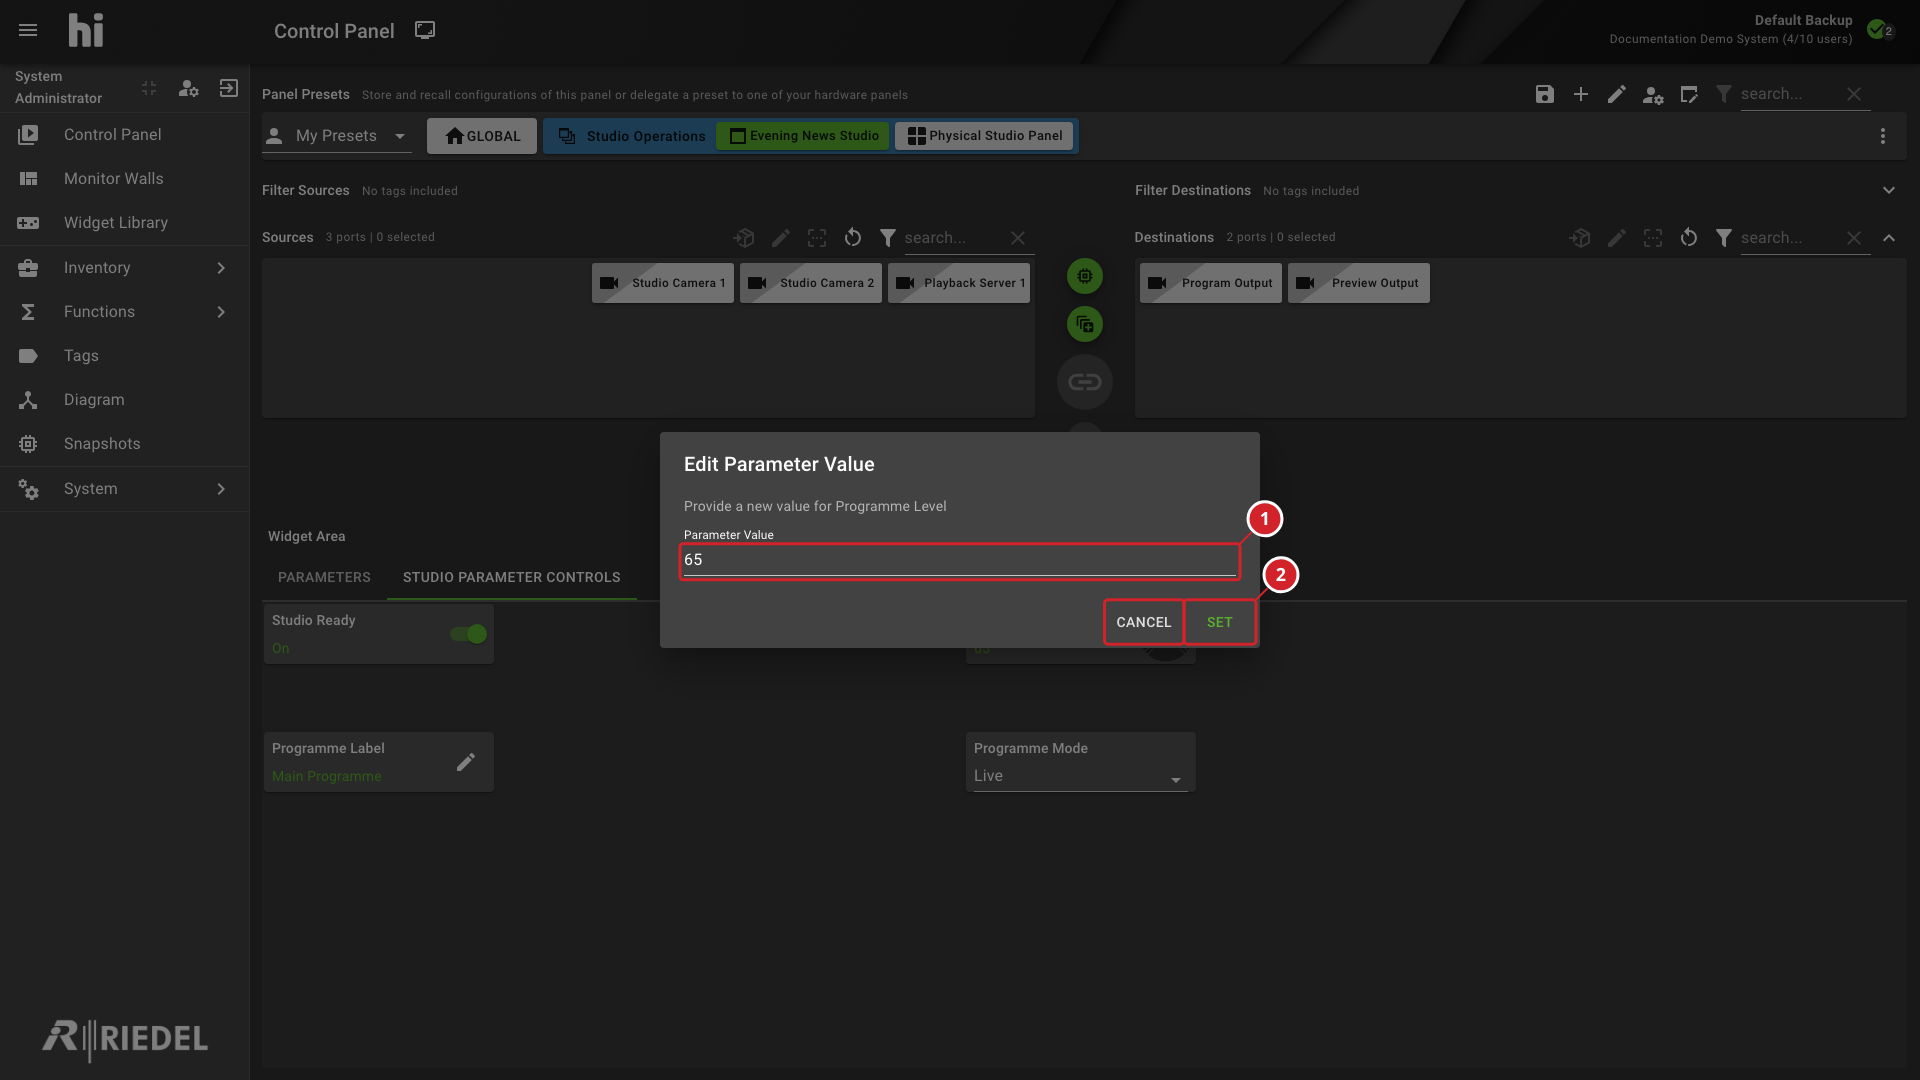Click the monitor icon beside Control Panel title
Screen dimensions: 1920x1080
pos(425,30)
